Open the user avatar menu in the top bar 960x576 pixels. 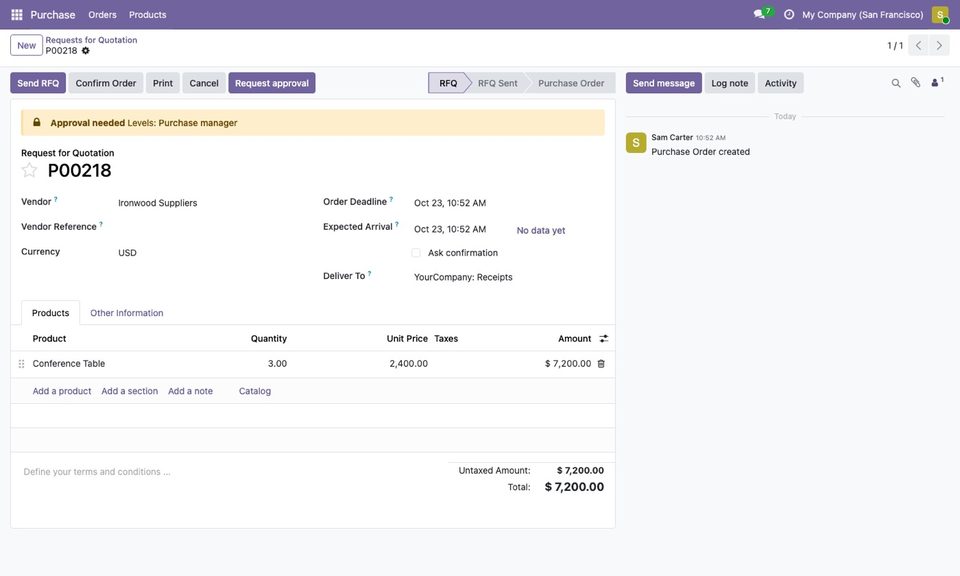(940, 15)
